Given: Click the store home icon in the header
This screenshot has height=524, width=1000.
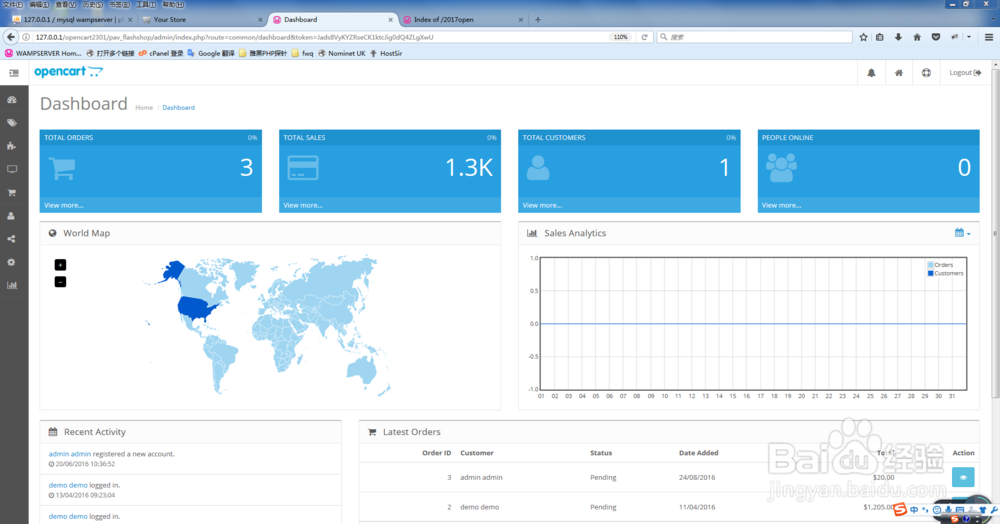Looking at the screenshot, I should 899,73.
